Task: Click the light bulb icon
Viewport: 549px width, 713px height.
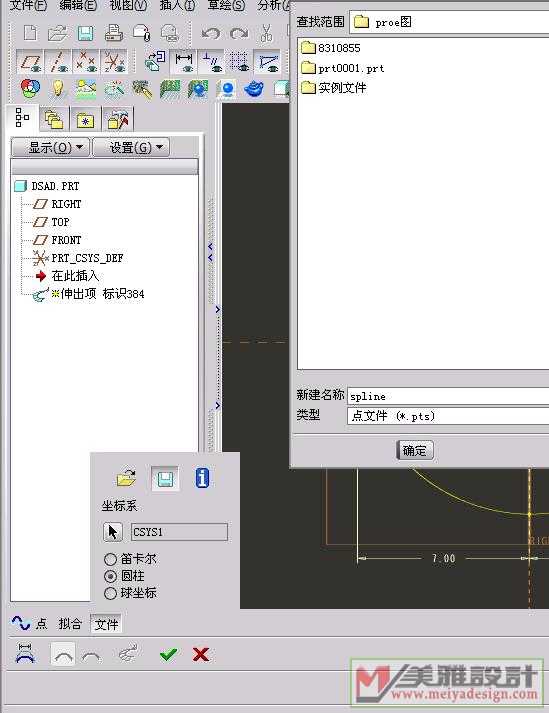Action: coord(58,88)
